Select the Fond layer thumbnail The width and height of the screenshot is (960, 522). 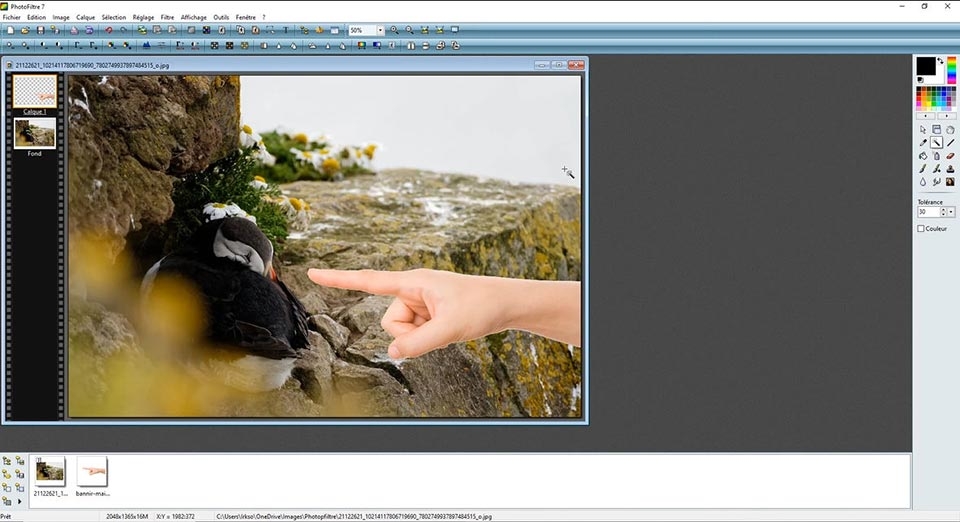pos(35,134)
